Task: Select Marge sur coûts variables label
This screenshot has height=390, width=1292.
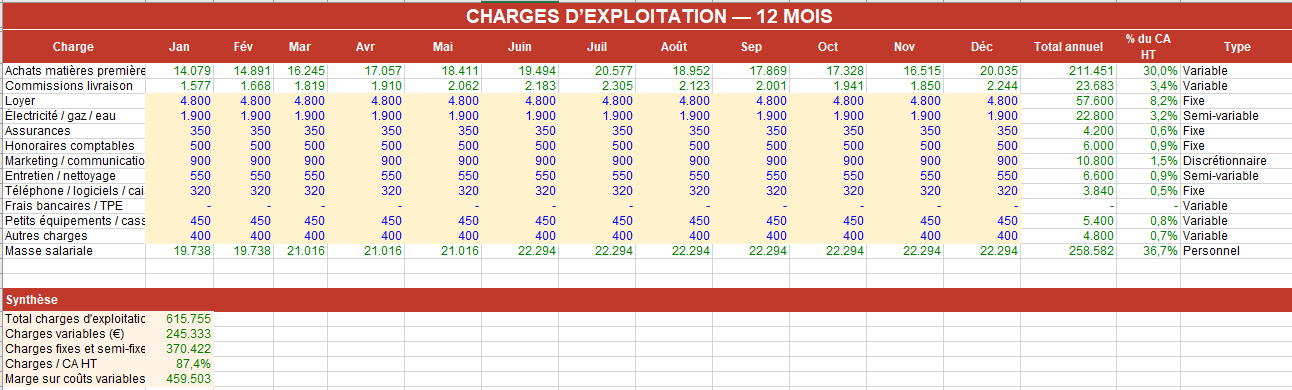Action: pyautogui.click(x=75, y=379)
